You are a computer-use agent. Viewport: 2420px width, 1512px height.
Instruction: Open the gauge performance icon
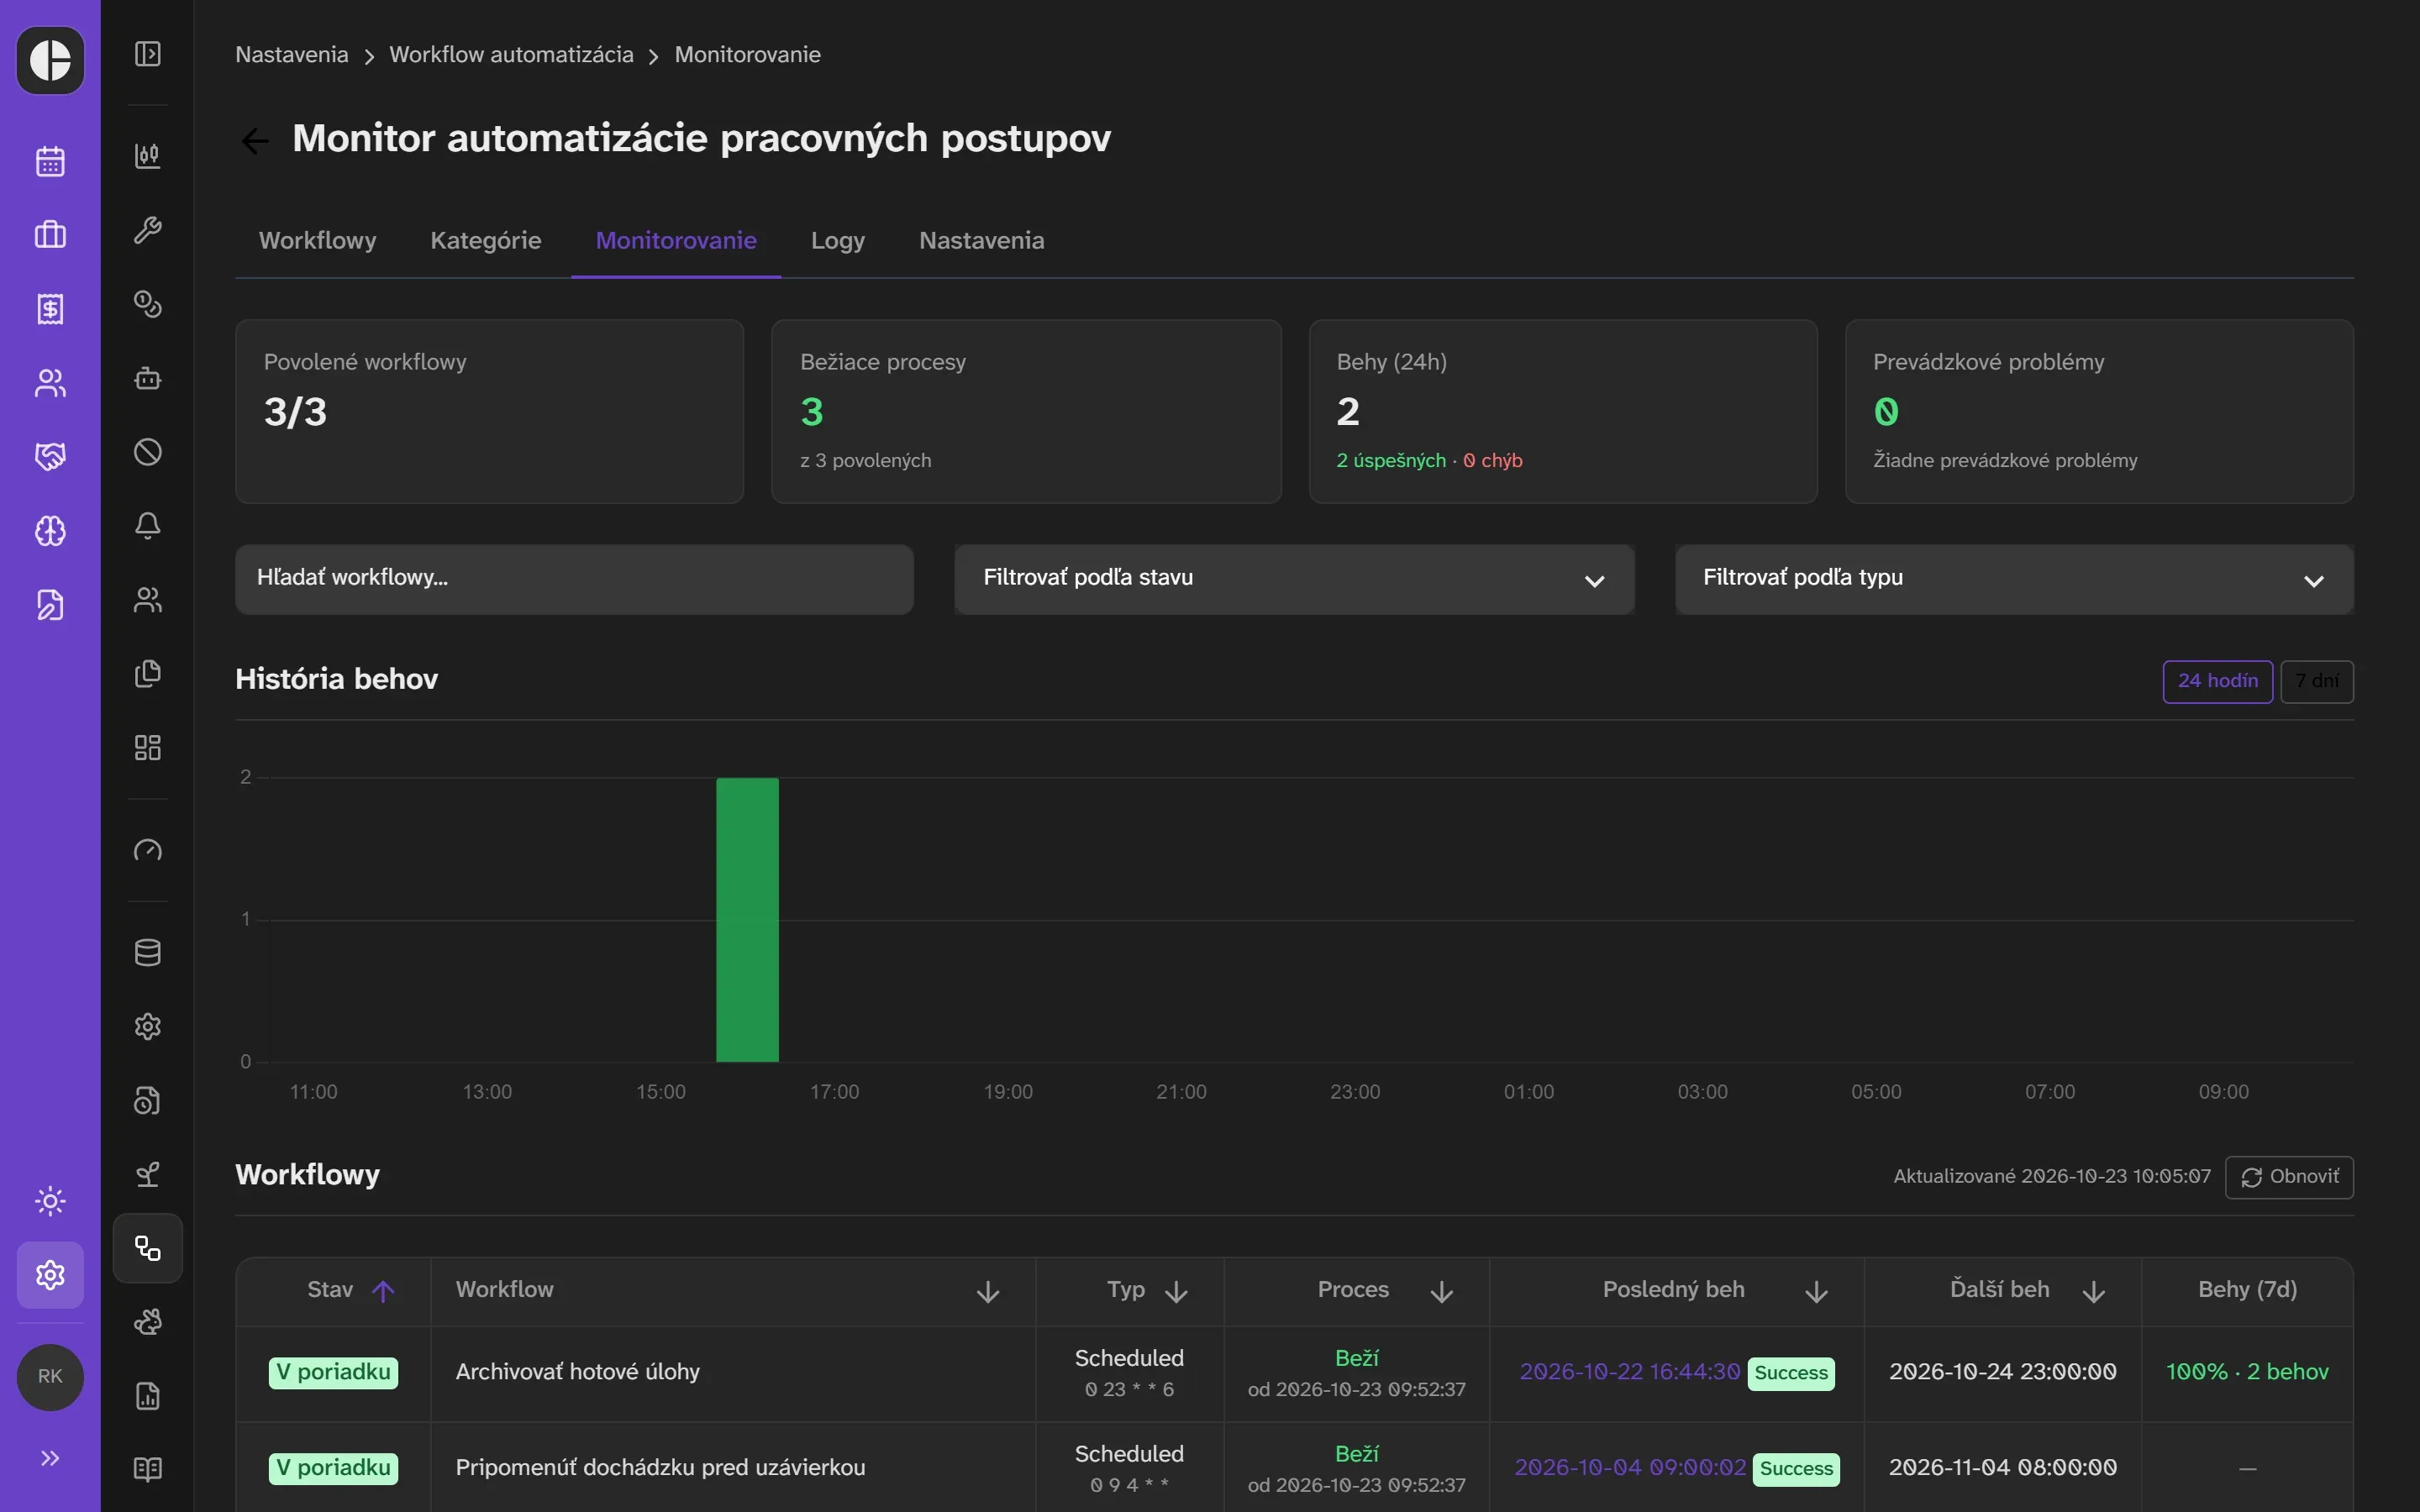148,850
